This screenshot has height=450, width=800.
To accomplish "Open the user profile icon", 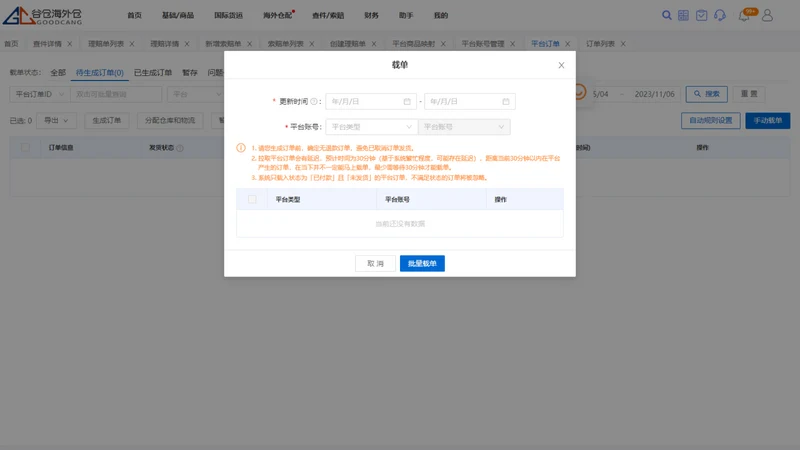I will [x=767, y=15].
